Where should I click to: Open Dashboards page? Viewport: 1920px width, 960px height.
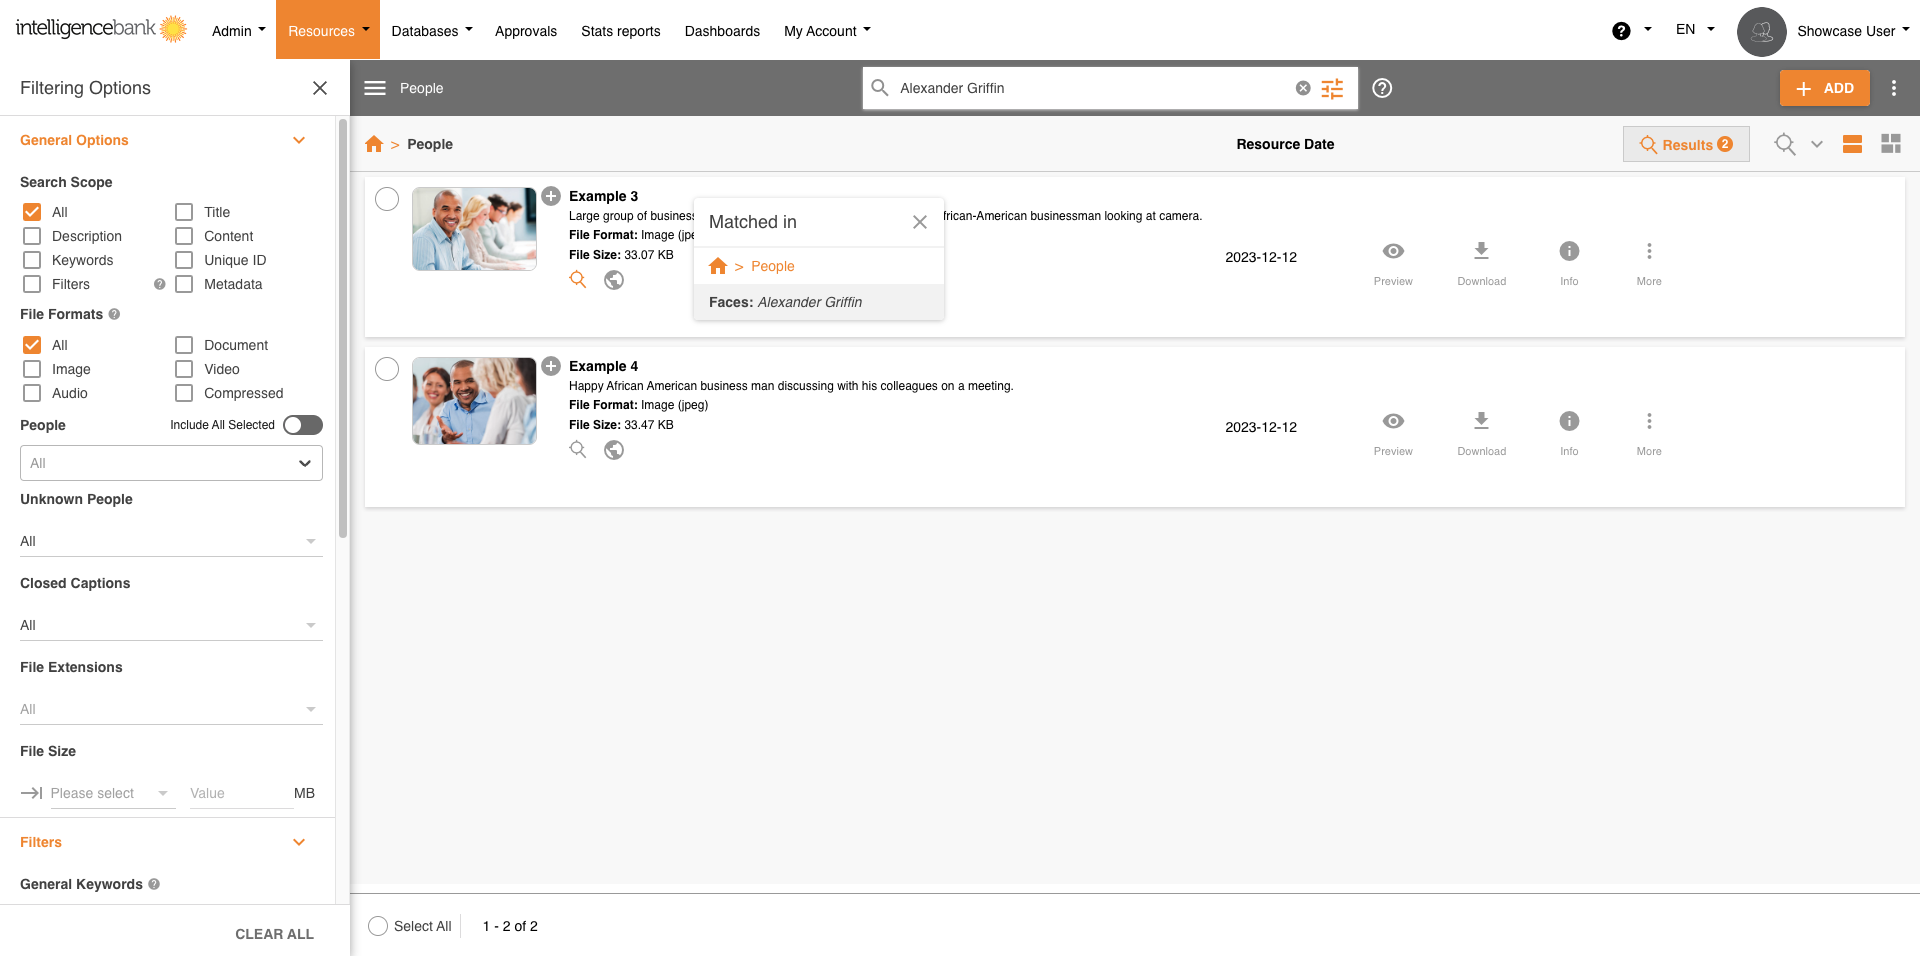pyautogui.click(x=722, y=31)
